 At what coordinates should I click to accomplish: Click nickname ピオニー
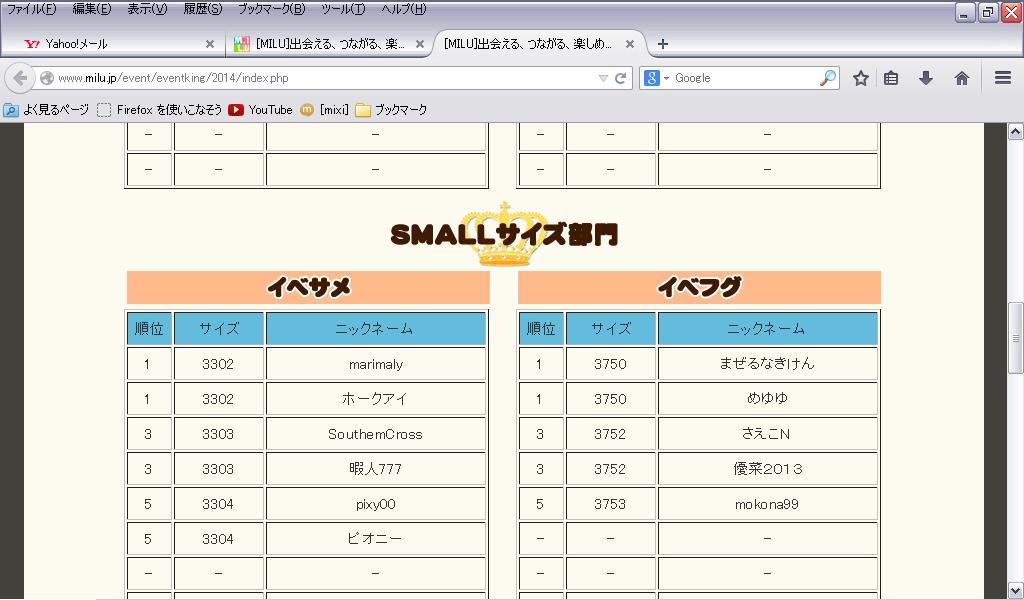tap(375, 539)
